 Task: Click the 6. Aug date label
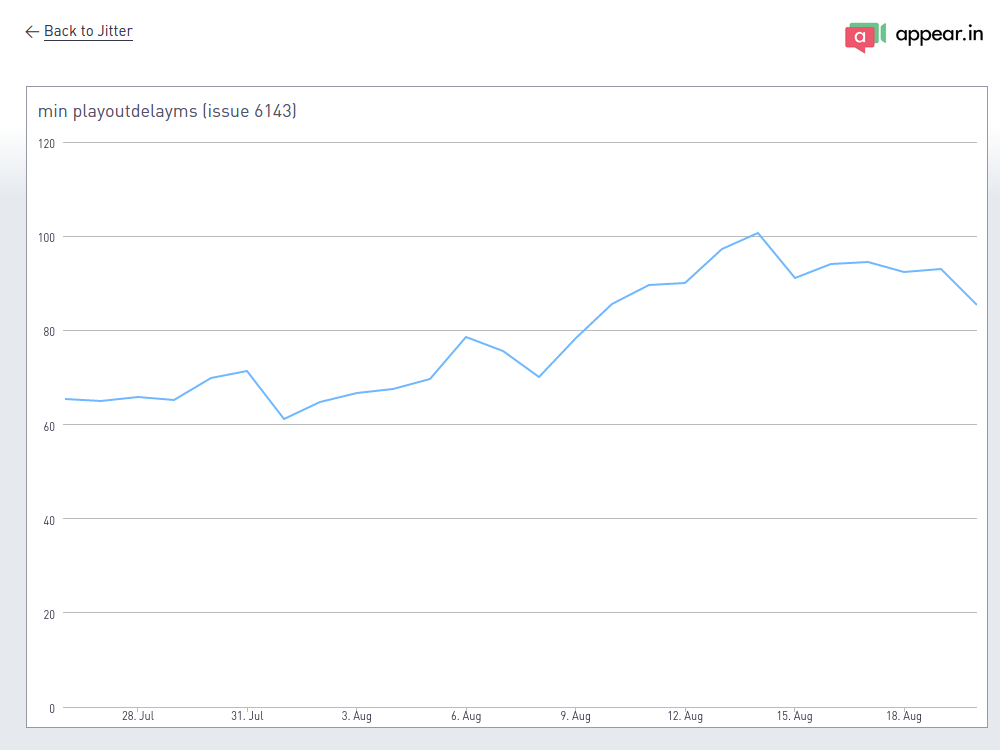[x=466, y=716]
